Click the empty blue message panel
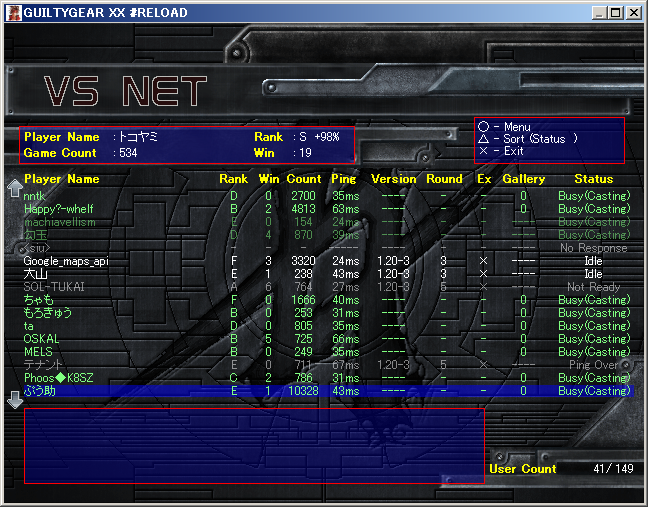 tap(254, 446)
